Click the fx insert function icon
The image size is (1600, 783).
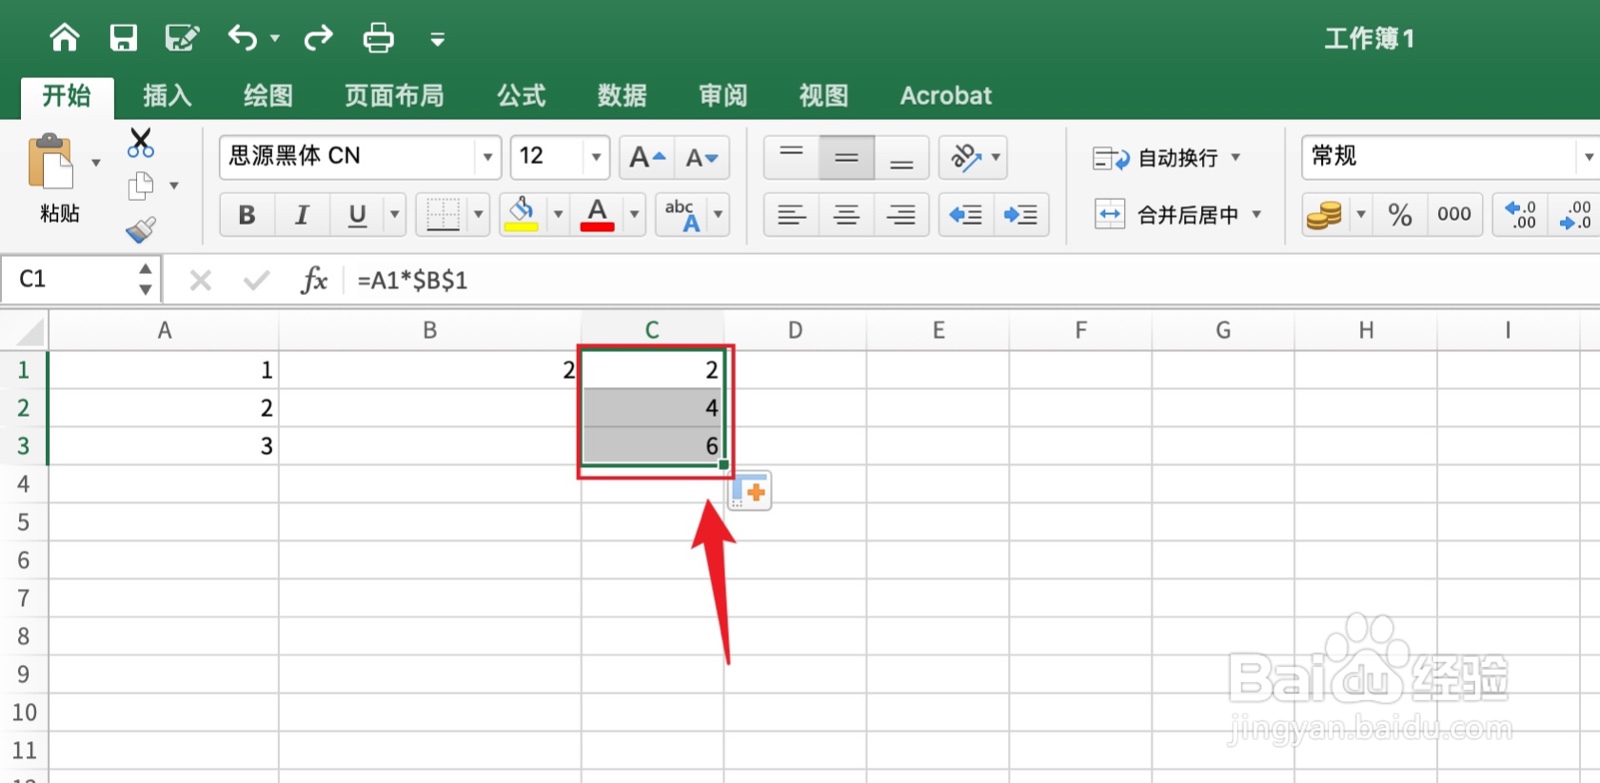314,280
